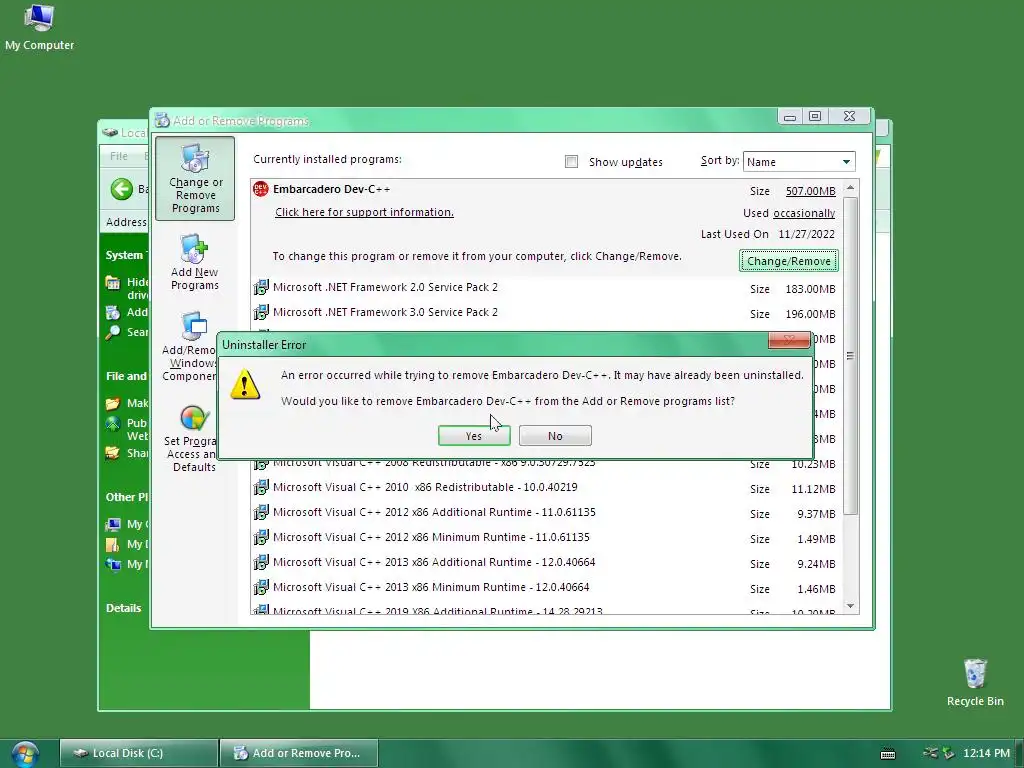1024x768 pixels.
Task: Open the Recycle Bin desktop icon
Action: pos(974,682)
